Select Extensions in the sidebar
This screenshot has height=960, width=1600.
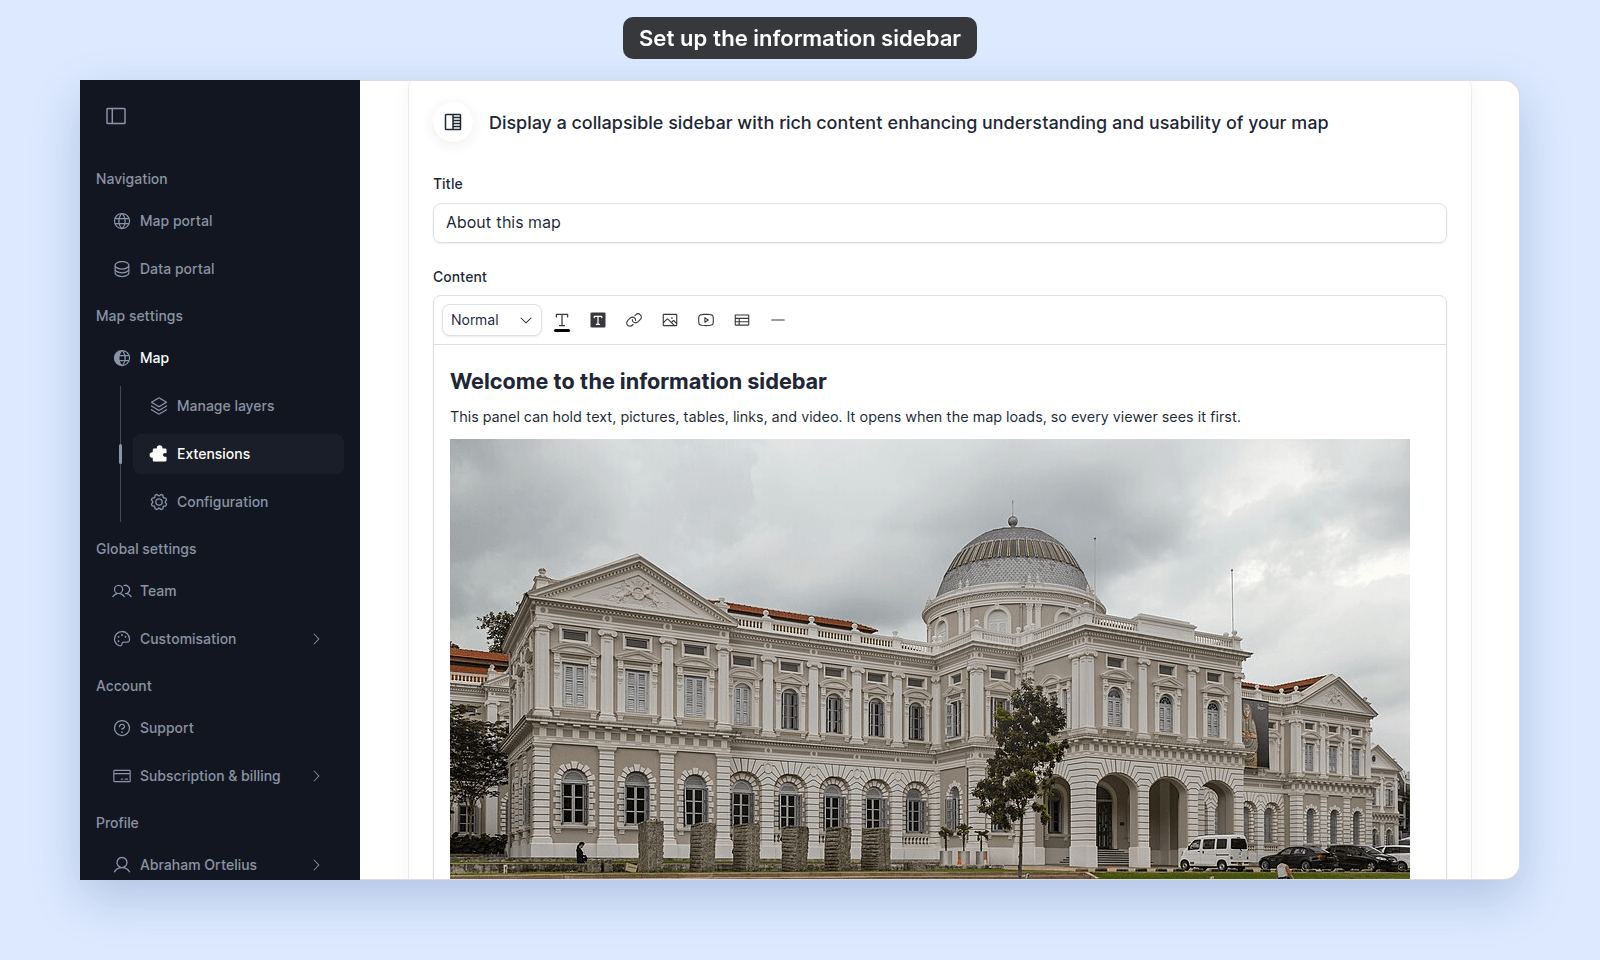pyautogui.click(x=238, y=454)
